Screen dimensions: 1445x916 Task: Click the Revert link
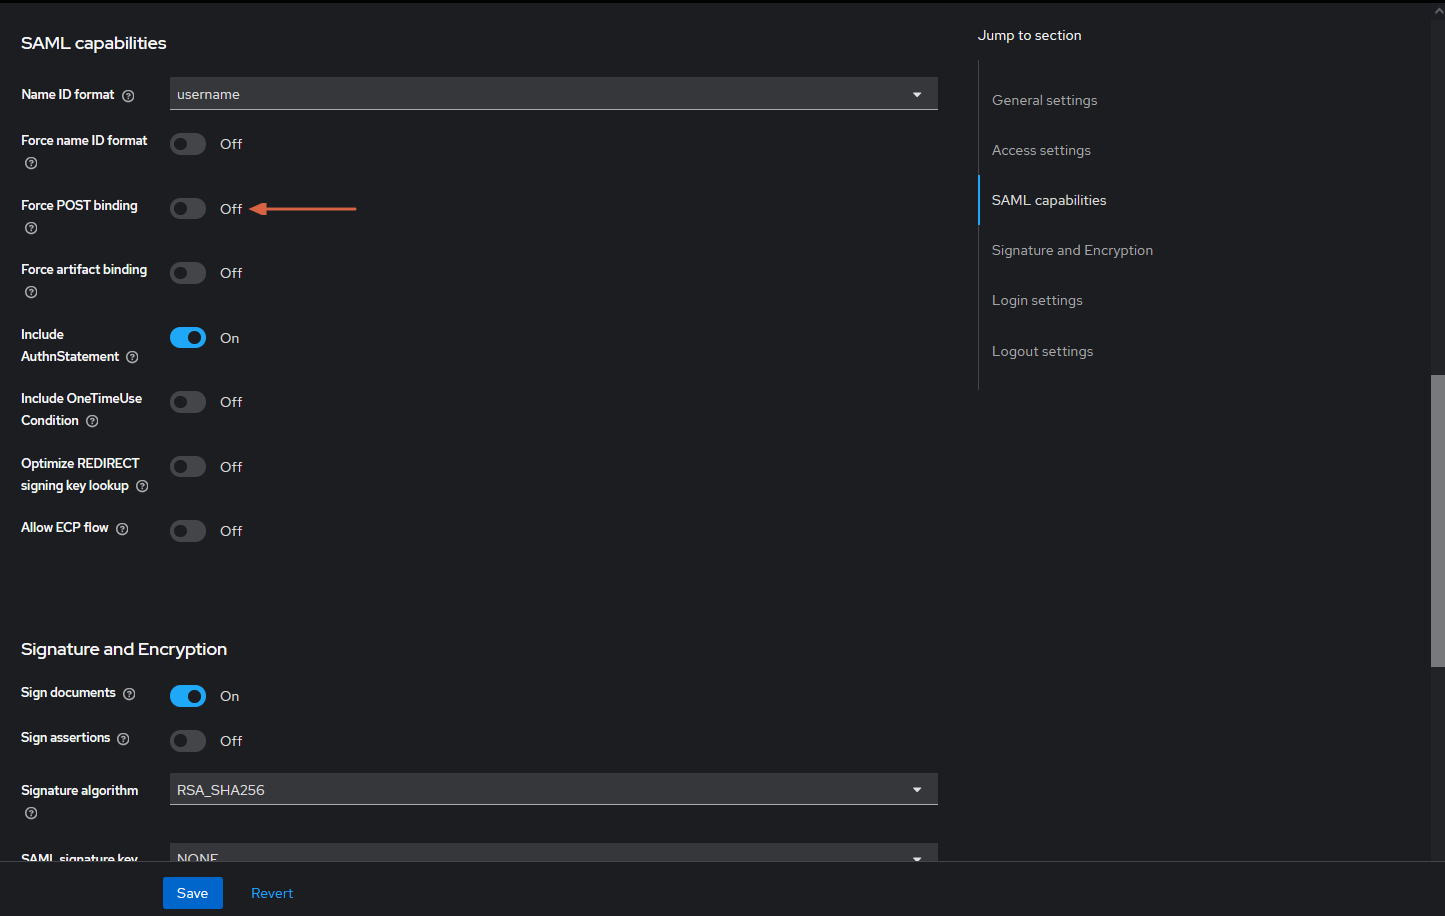[x=272, y=893]
